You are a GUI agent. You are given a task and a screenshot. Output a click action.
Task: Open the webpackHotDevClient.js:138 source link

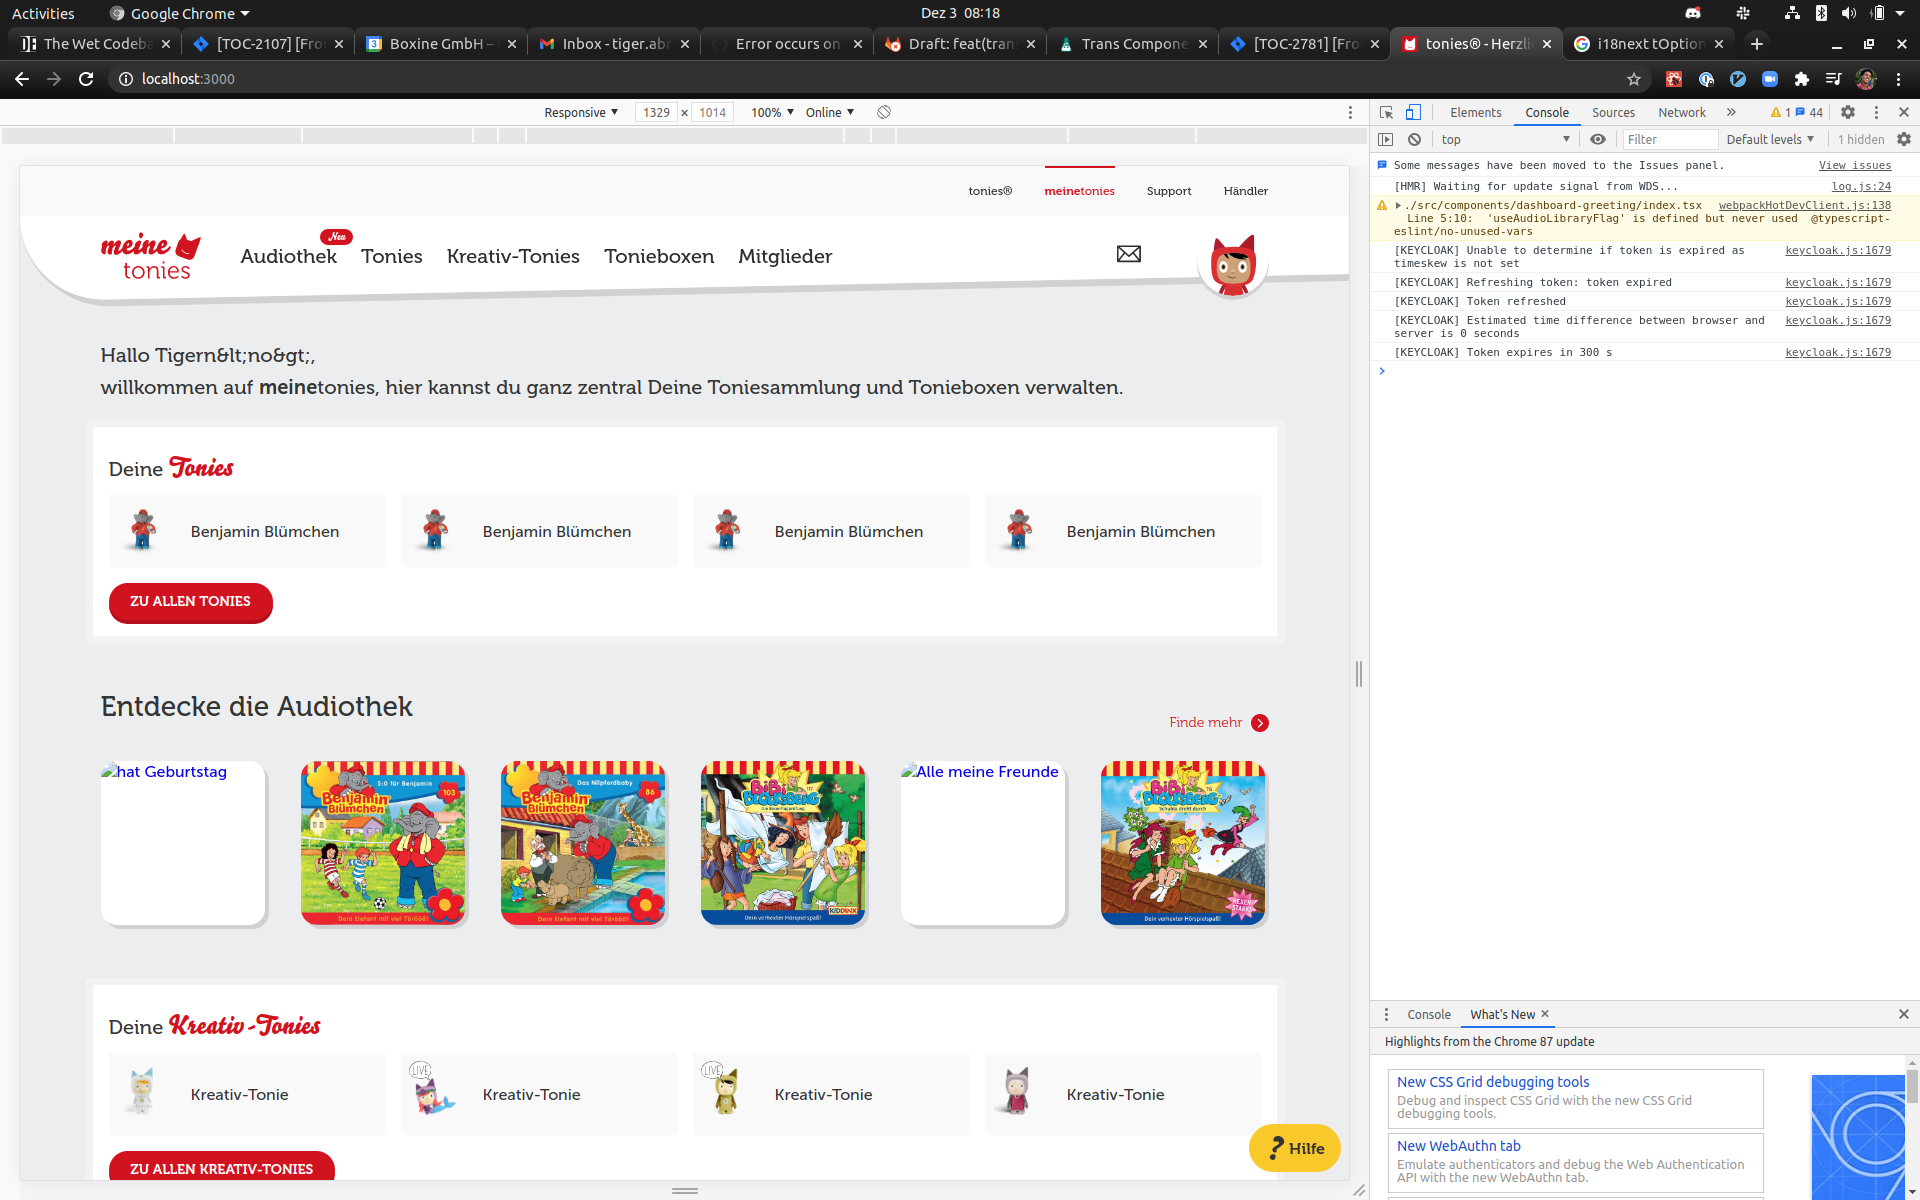1805,205
